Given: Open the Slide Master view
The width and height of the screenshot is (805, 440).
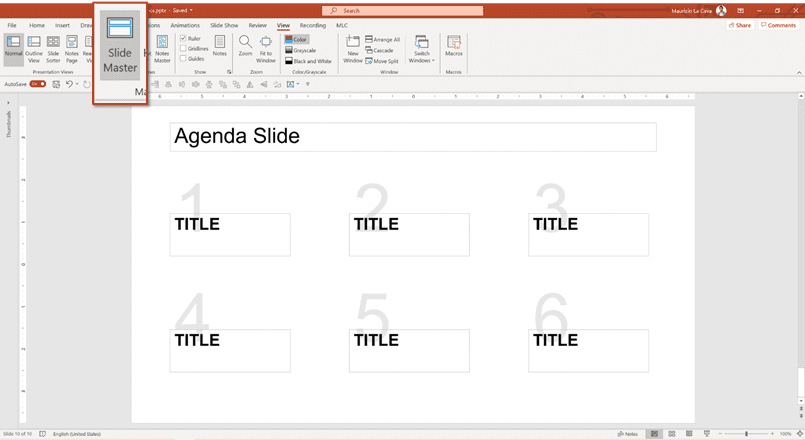Looking at the screenshot, I should pos(120,46).
